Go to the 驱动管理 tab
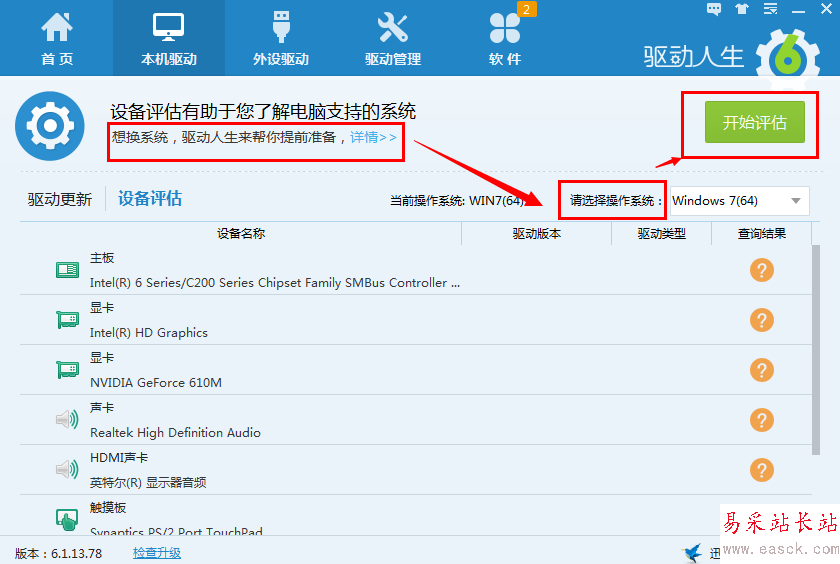840x564 pixels. click(x=393, y=39)
